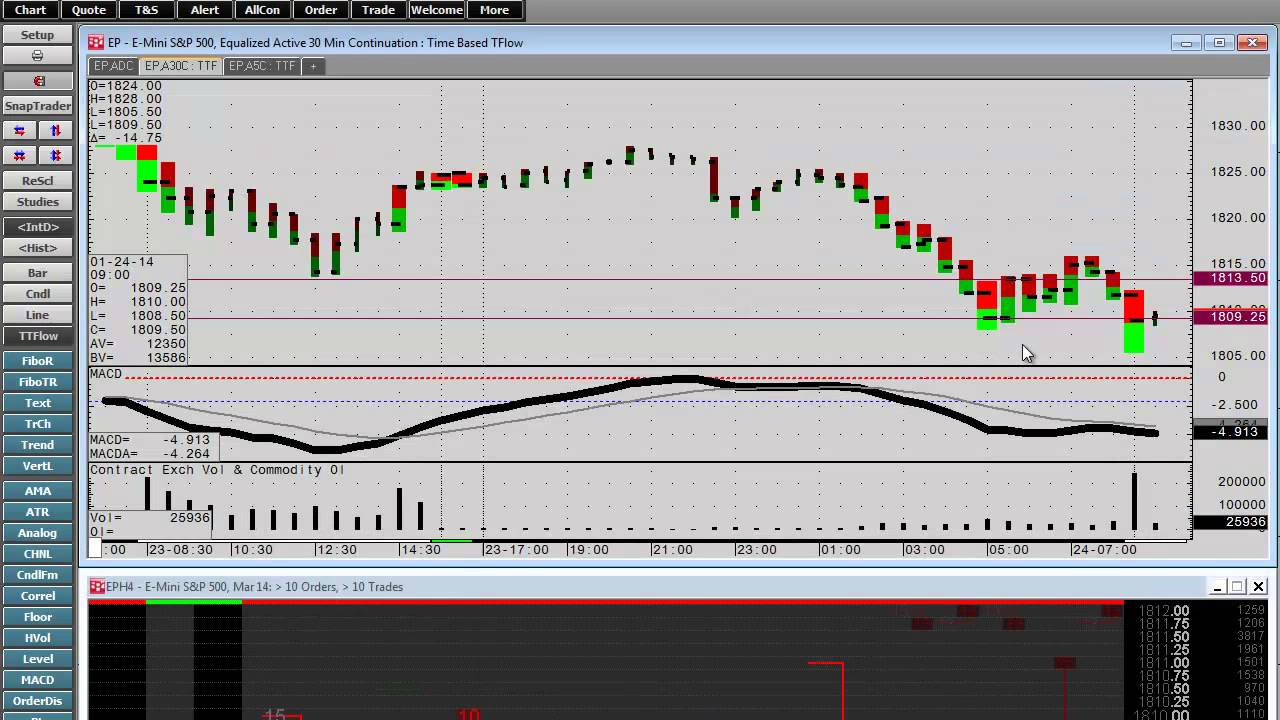
Task: Add the Correl study
Action: (38, 596)
